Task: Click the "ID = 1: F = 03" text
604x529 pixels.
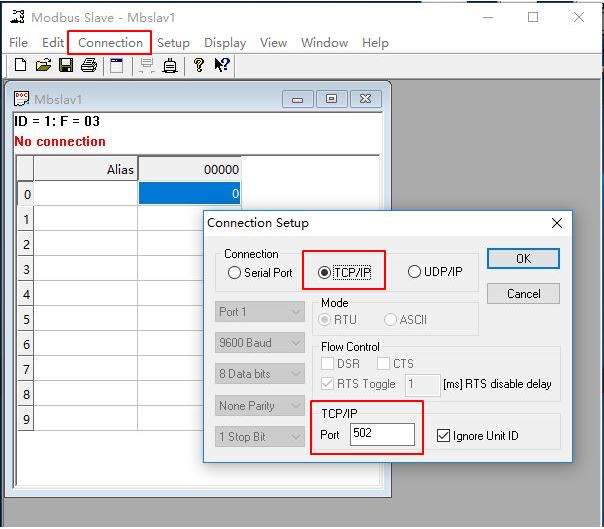Action: coord(57,121)
